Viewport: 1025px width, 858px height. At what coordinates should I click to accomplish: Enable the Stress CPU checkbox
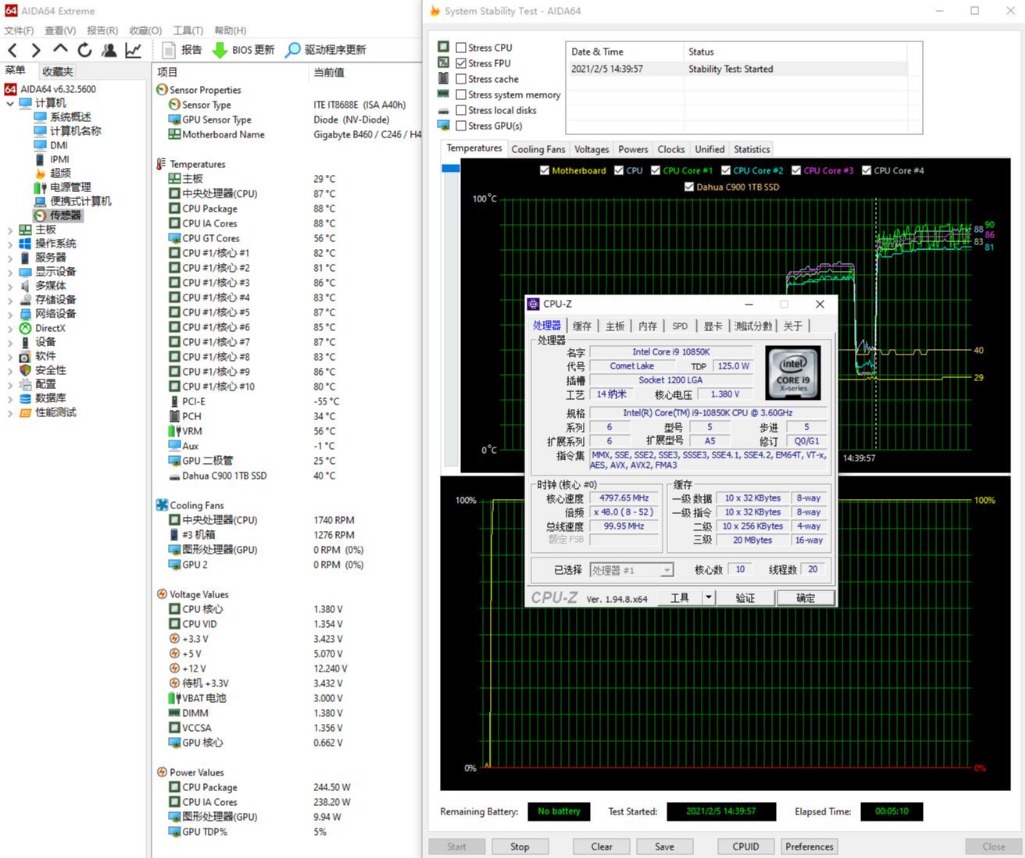461,48
